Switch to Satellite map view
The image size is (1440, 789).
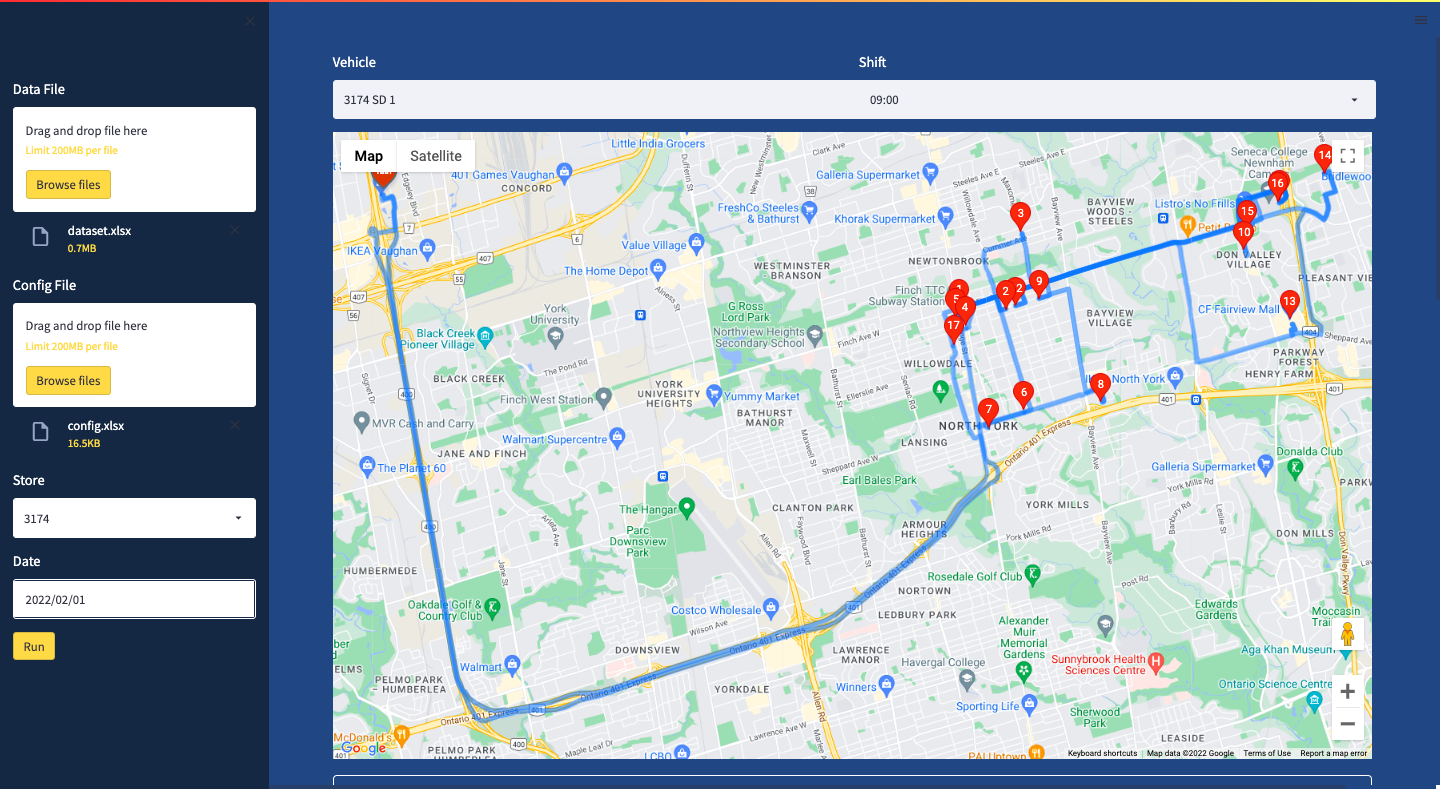tap(435, 156)
